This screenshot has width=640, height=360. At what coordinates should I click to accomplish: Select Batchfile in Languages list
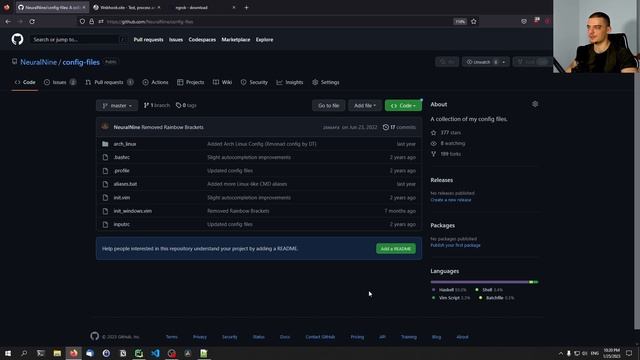[x=497, y=298]
